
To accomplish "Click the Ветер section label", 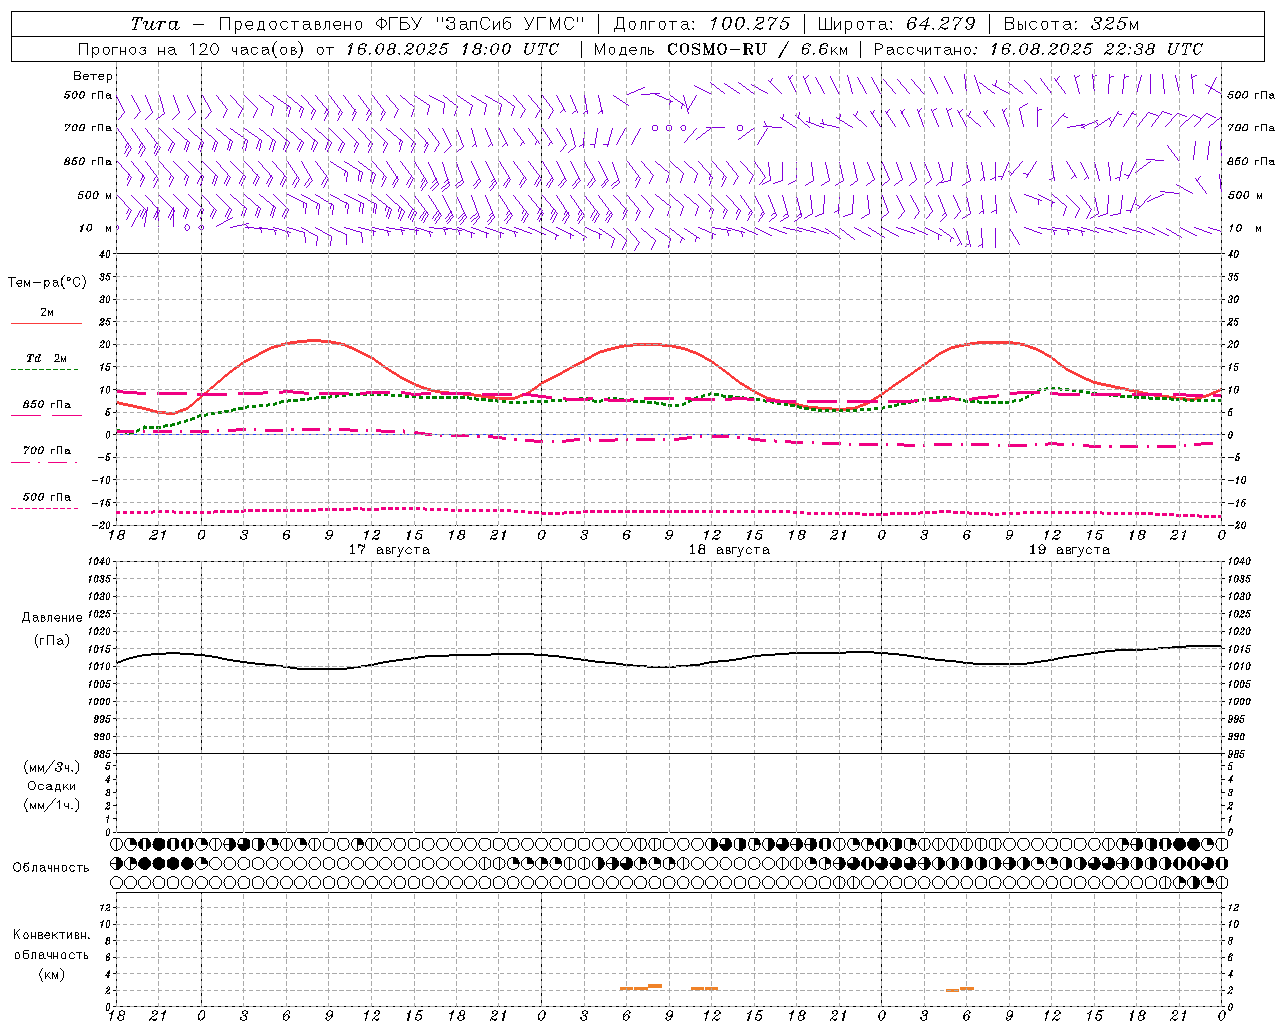I will [93, 76].
